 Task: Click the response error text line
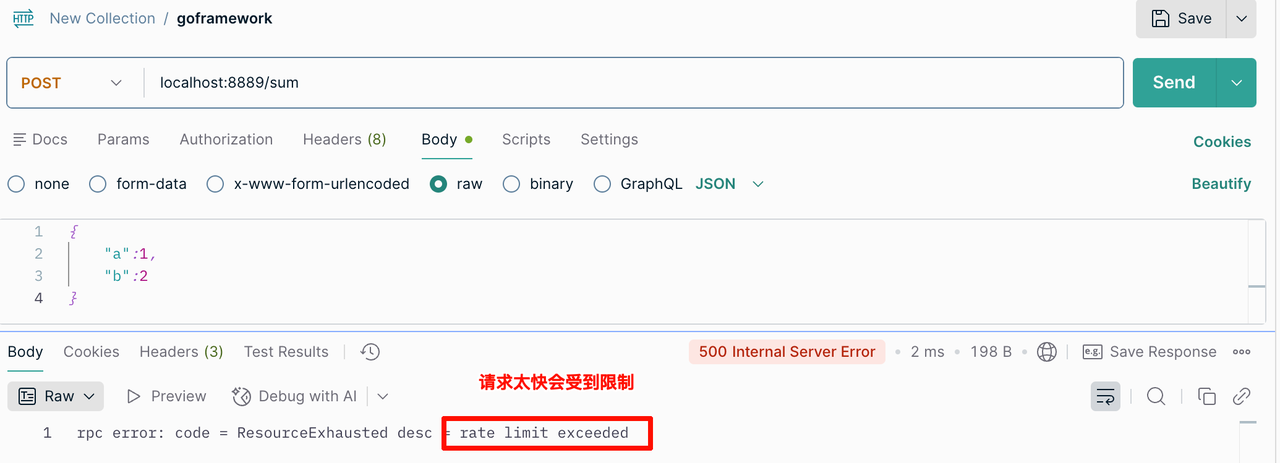point(352,433)
